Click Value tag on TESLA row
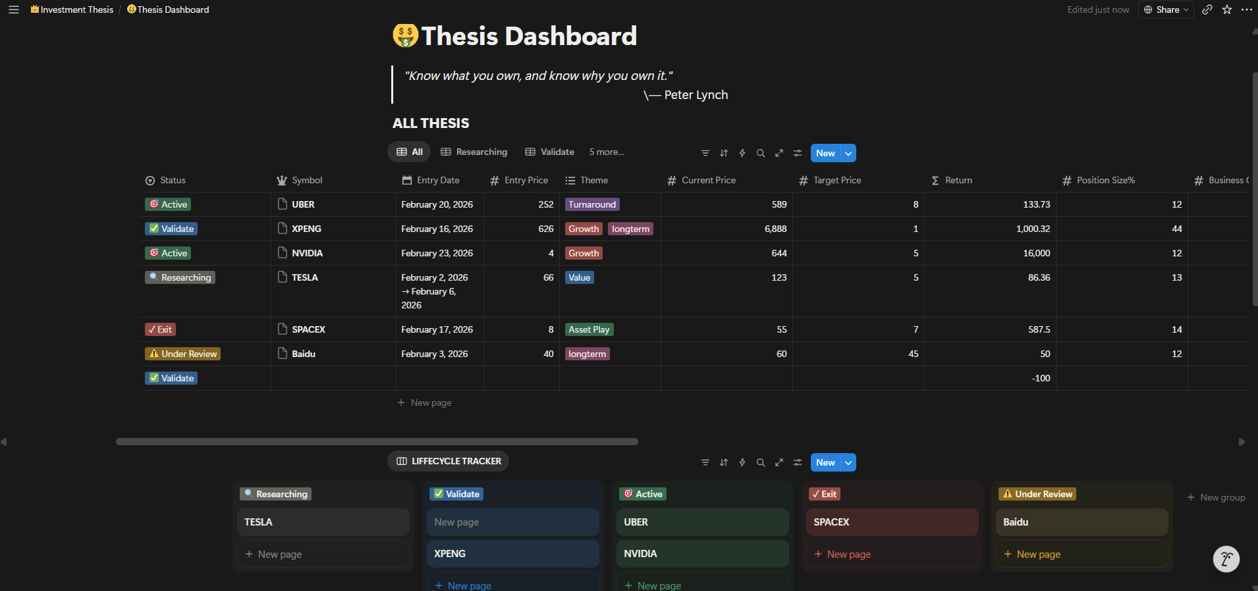This screenshot has width=1258, height=591. click(579, 277)
